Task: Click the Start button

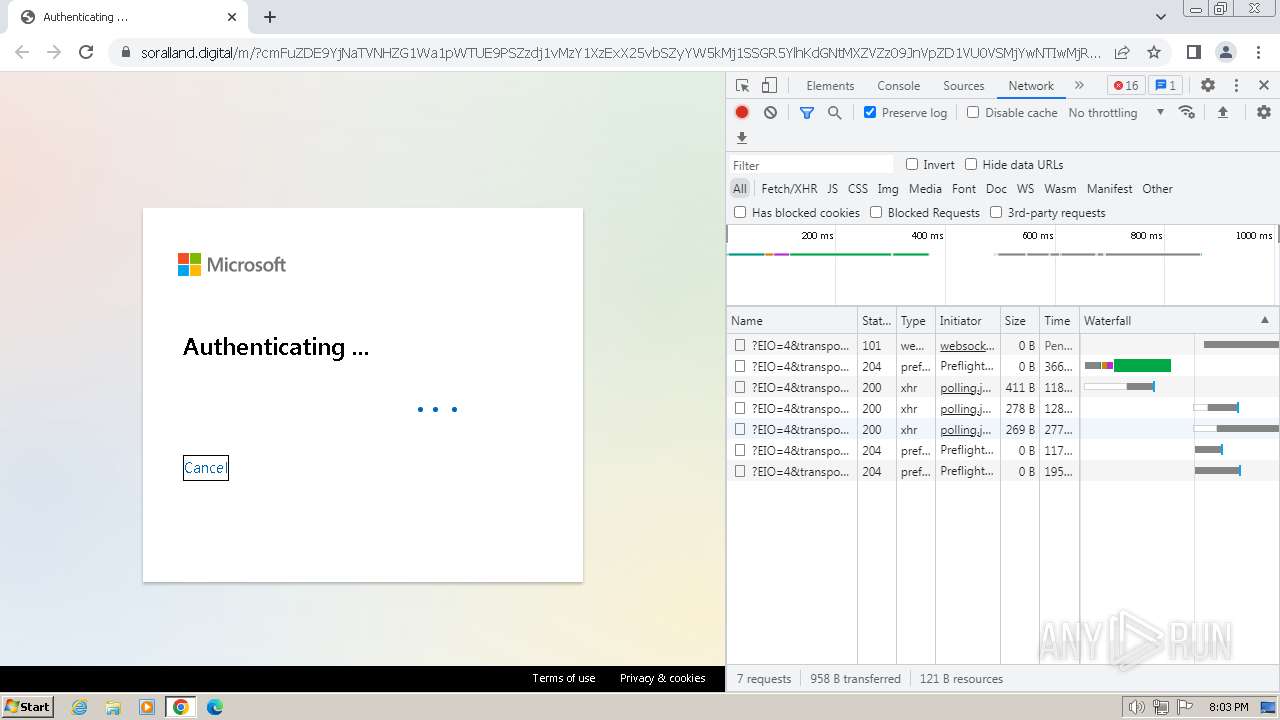Action: pyautogui.click(x=28, y=707)
